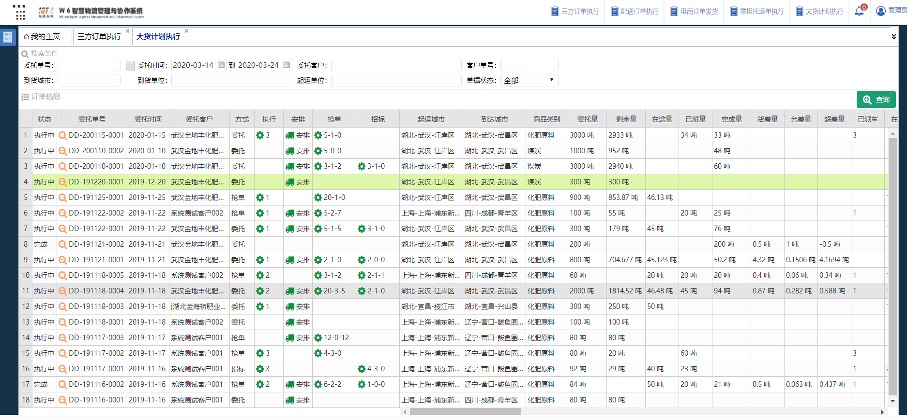Open the notification bell icon in header

(859, 11)
